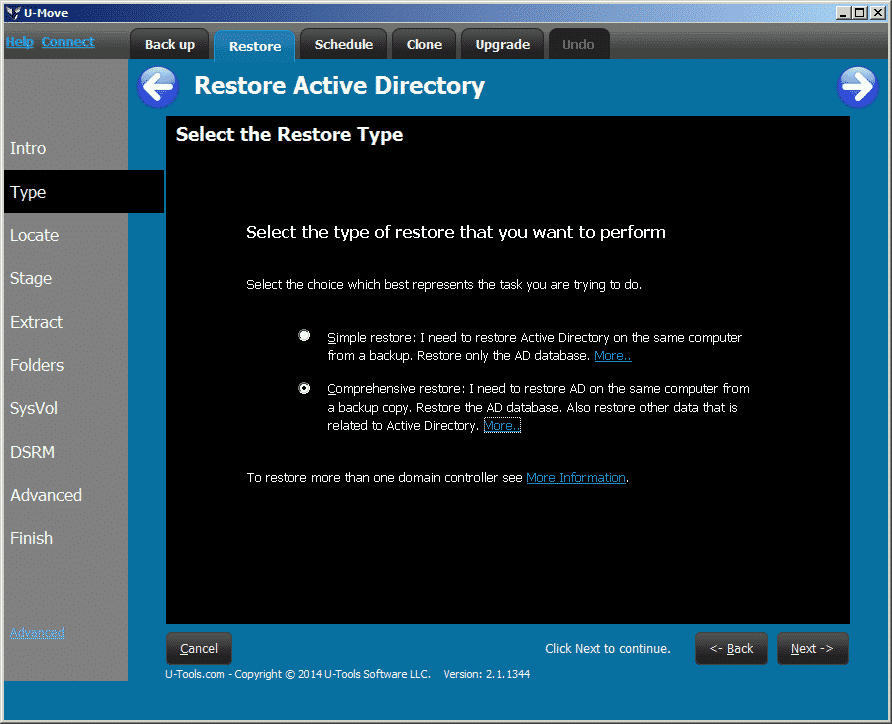Go to the Intro step
This screenshot has width=892, height=724.
click(28, 148)
